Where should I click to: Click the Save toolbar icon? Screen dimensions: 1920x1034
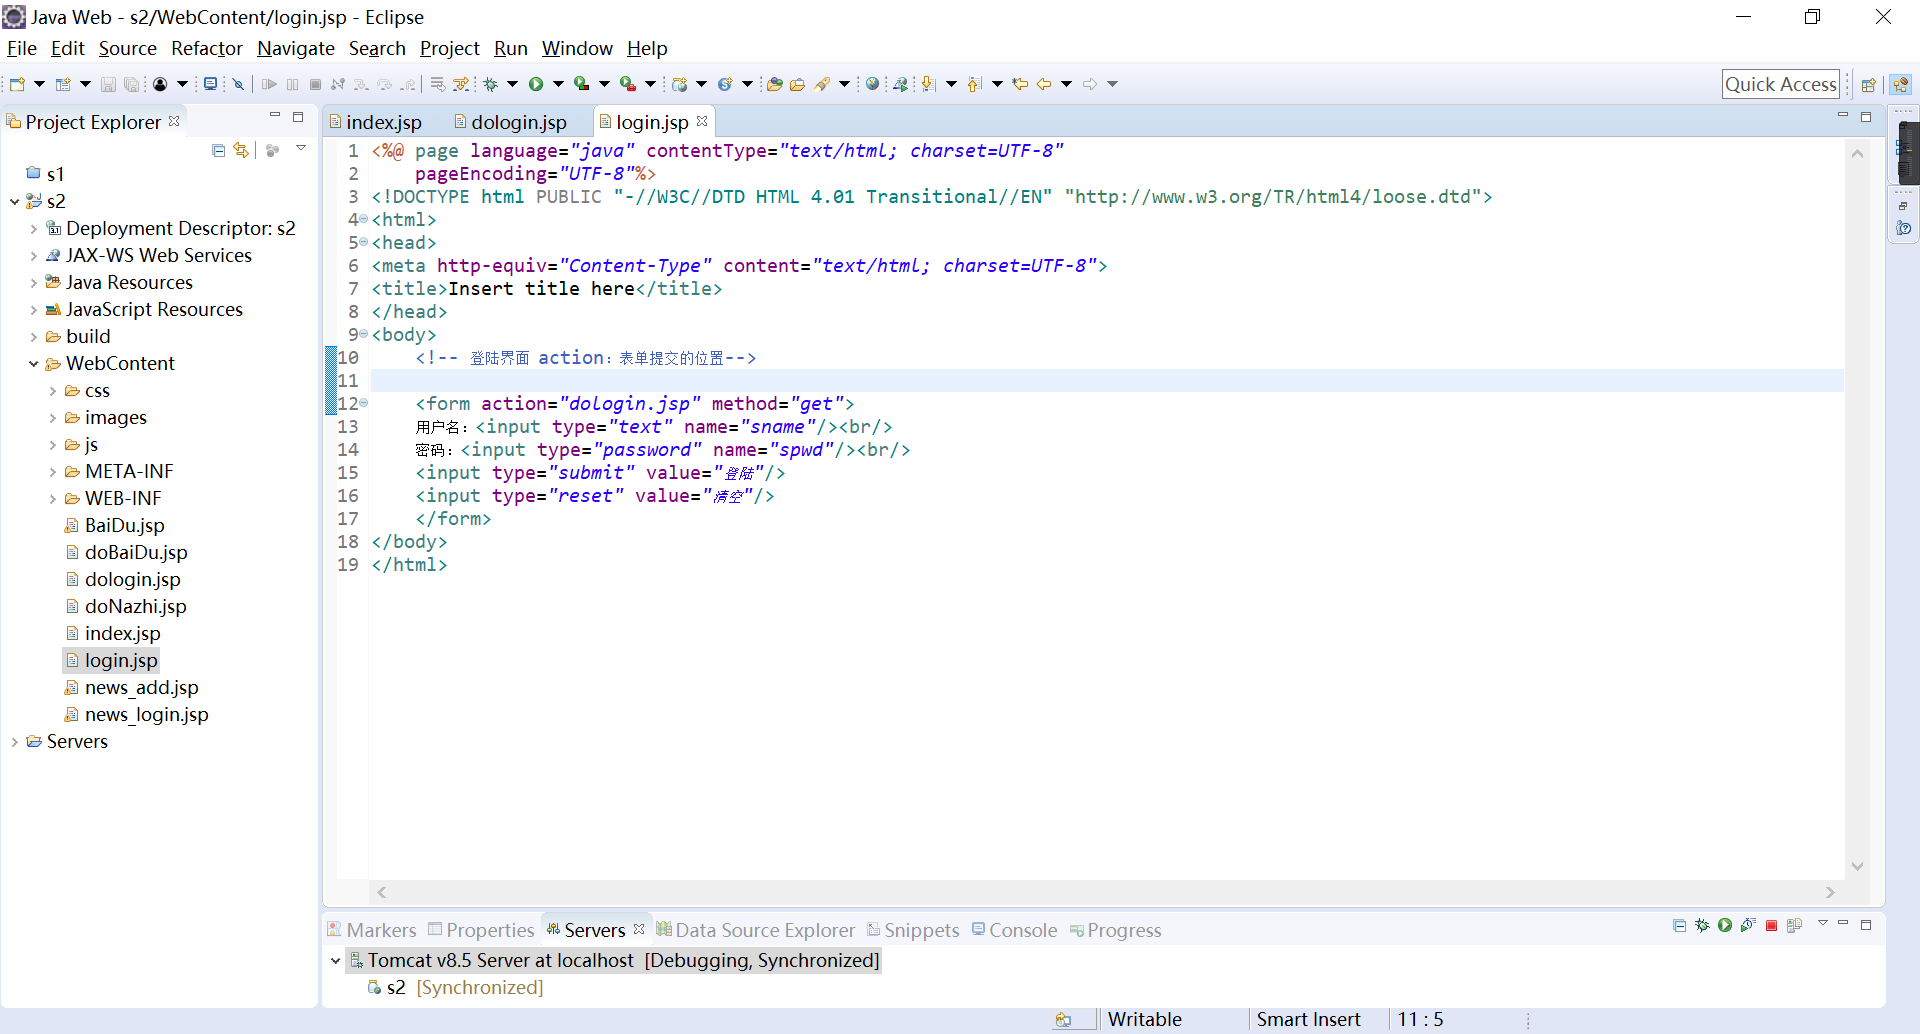(x=108, y=84)
